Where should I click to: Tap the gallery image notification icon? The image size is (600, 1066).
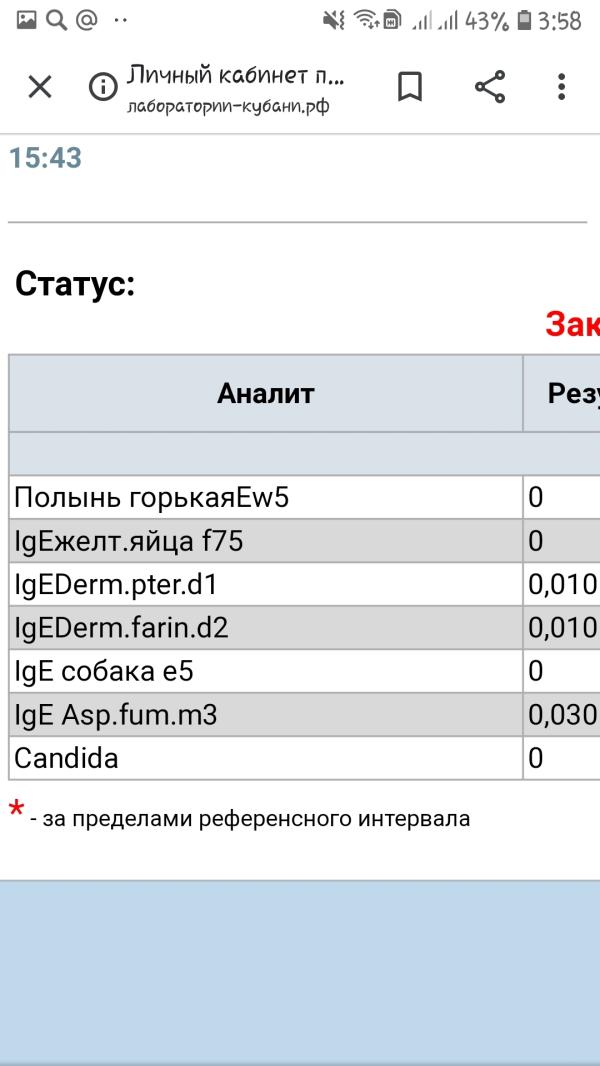27,20
